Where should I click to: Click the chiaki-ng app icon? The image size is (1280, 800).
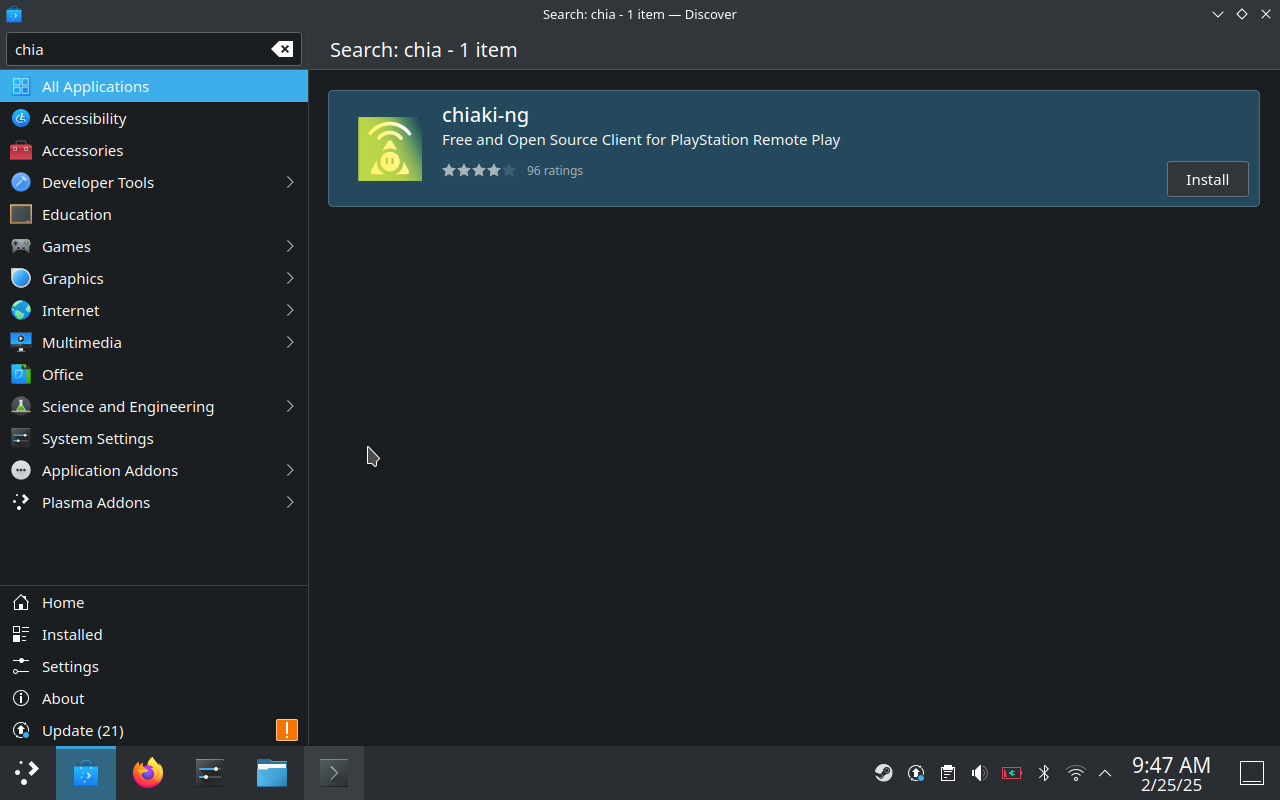click(x=389, y=149)
